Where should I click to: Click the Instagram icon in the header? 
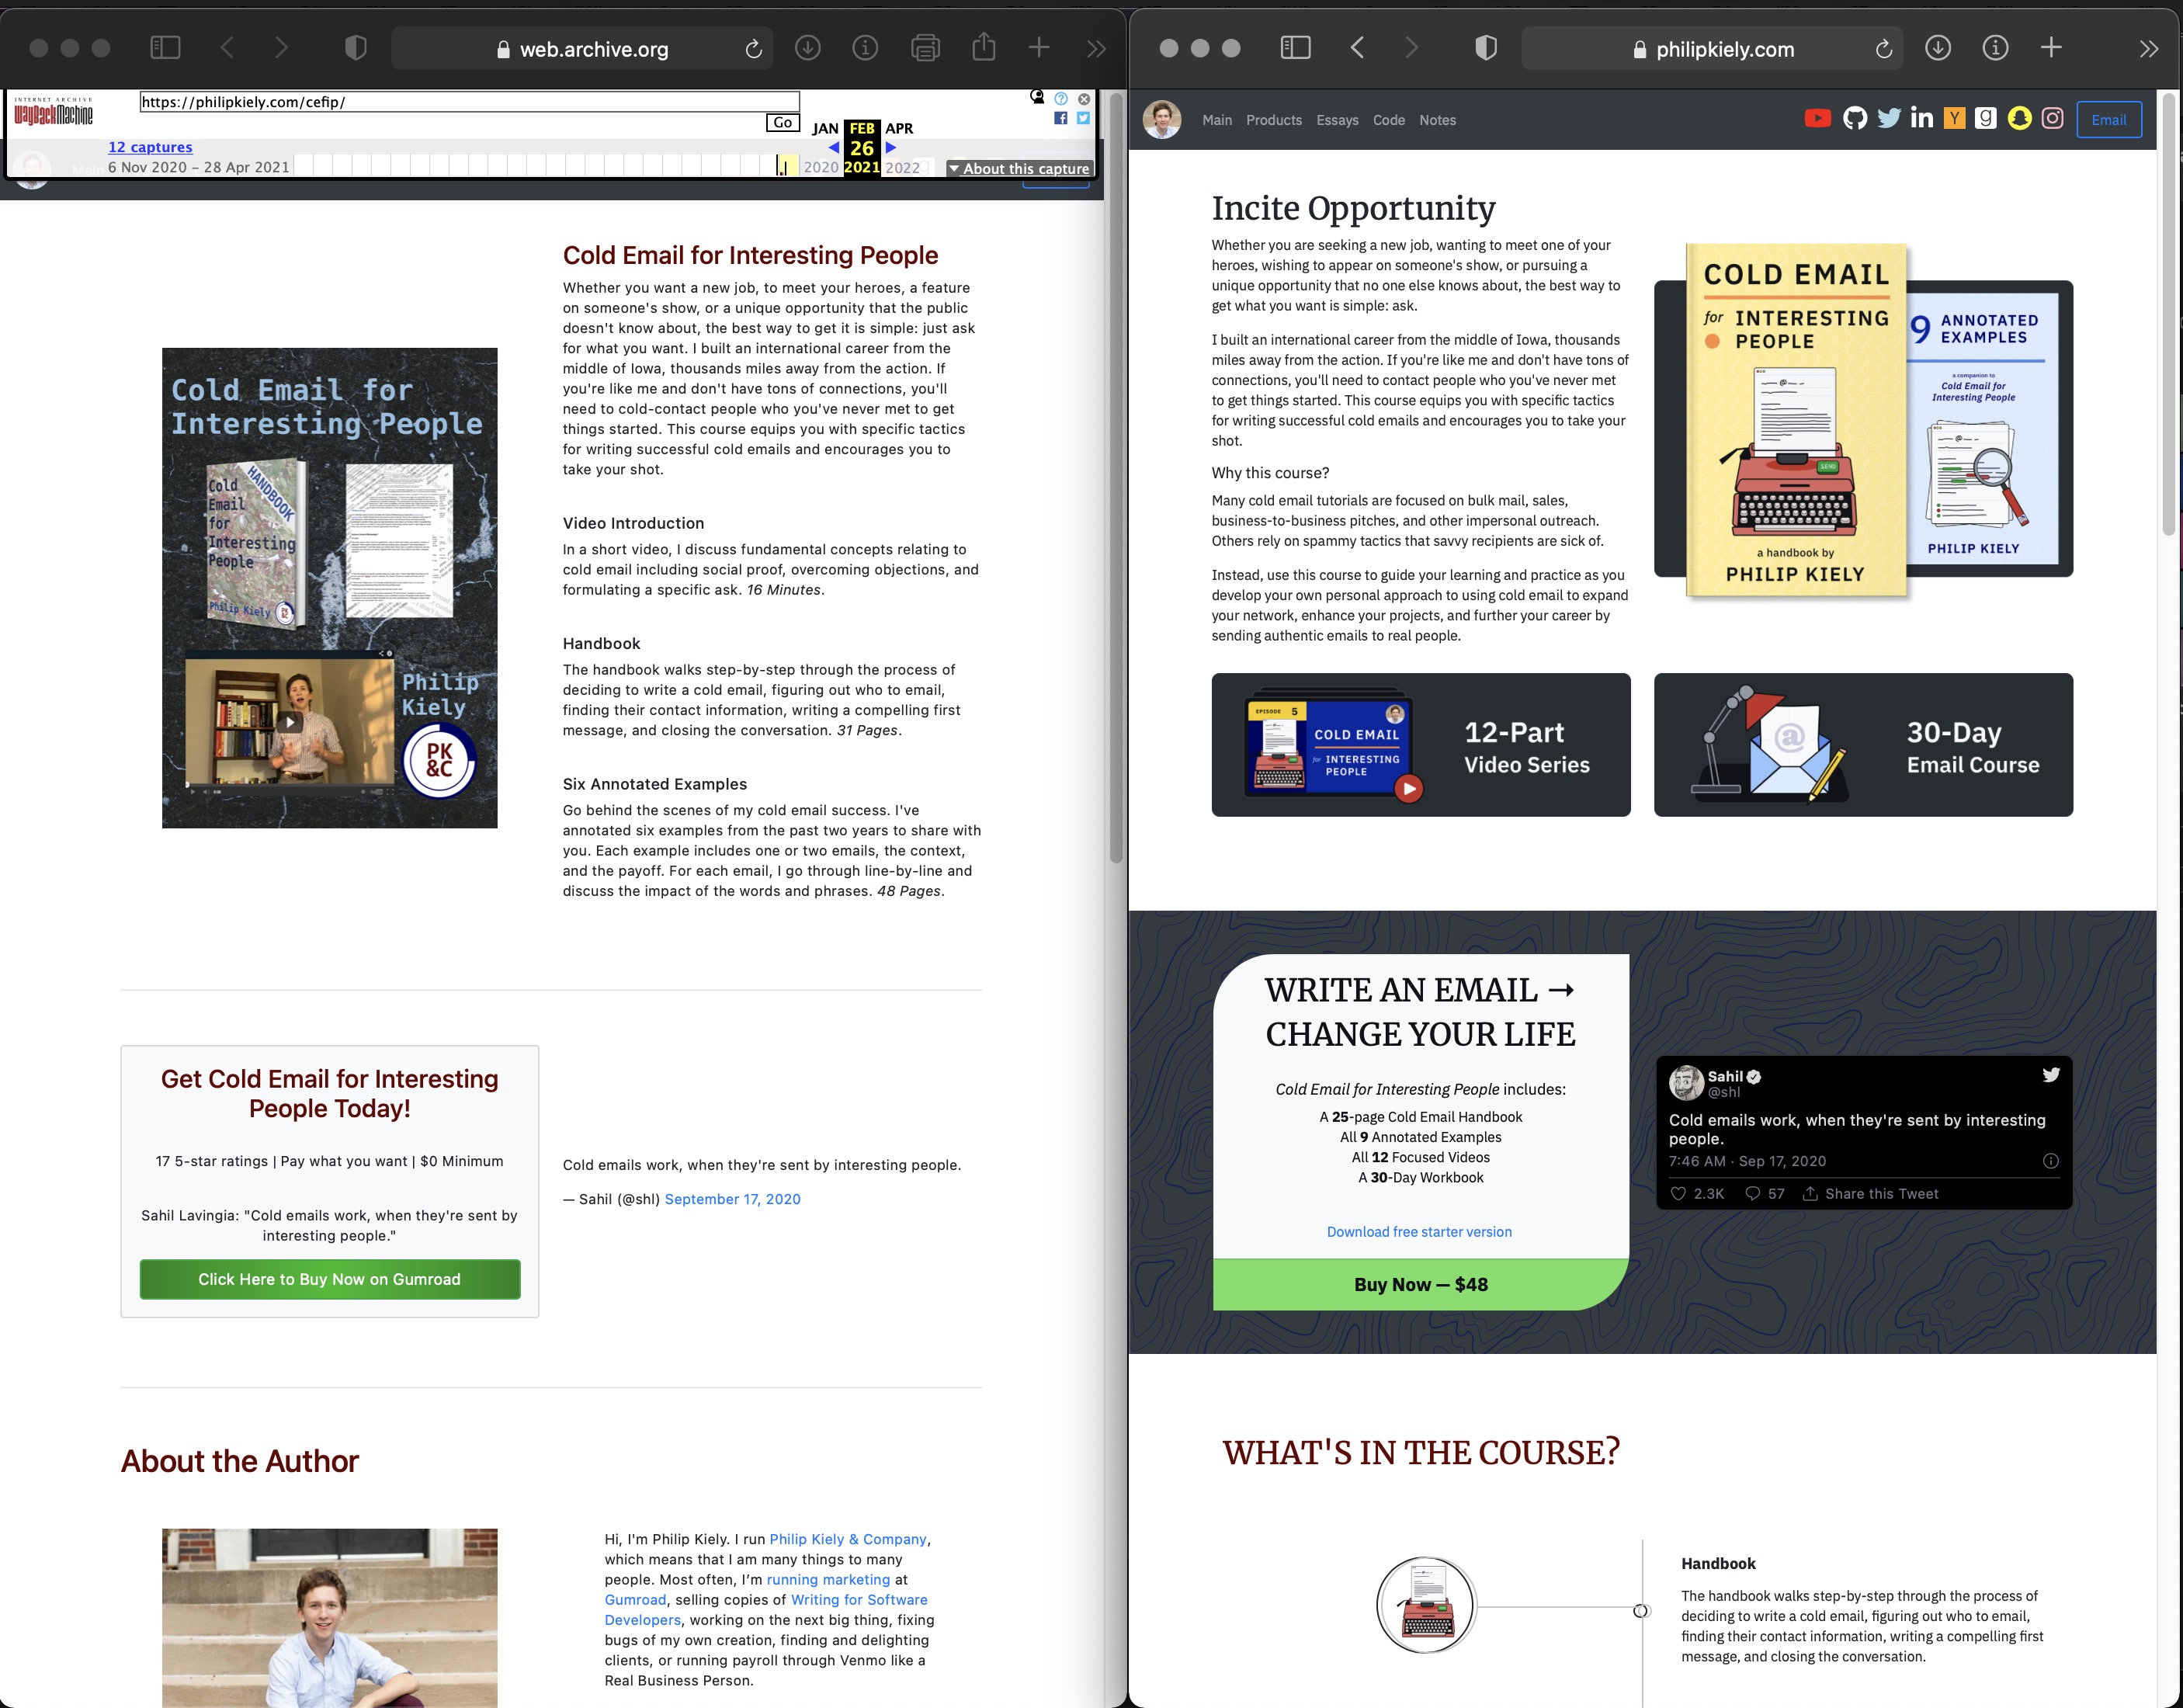pos(2052,119)
